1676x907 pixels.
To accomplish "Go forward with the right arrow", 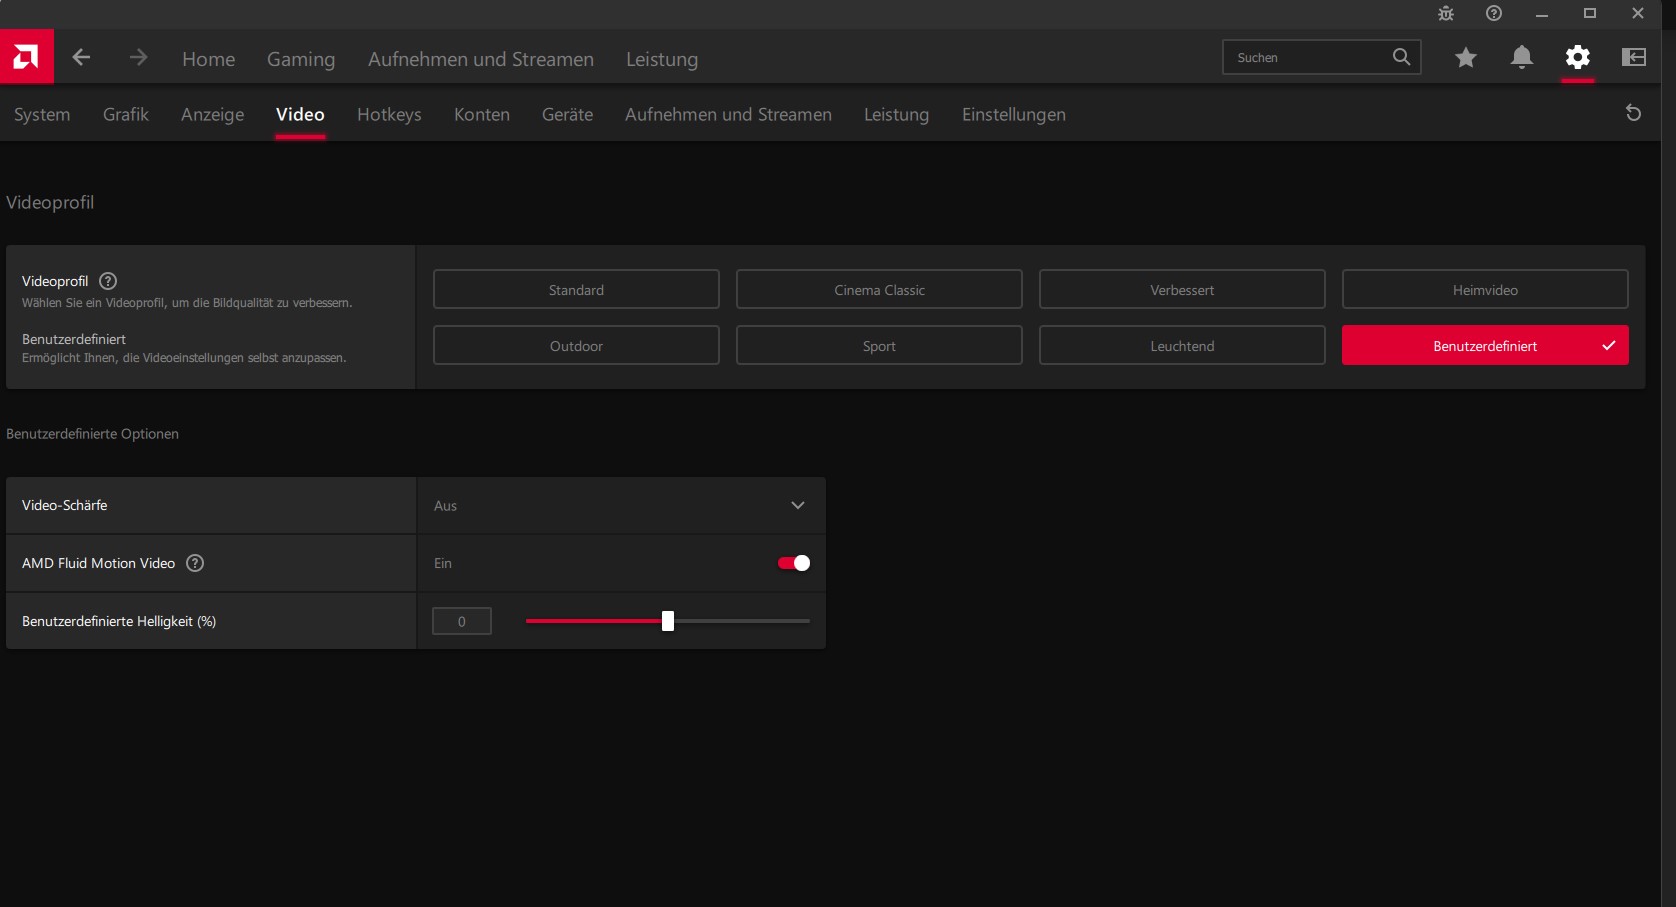I will tap(138, 58).
